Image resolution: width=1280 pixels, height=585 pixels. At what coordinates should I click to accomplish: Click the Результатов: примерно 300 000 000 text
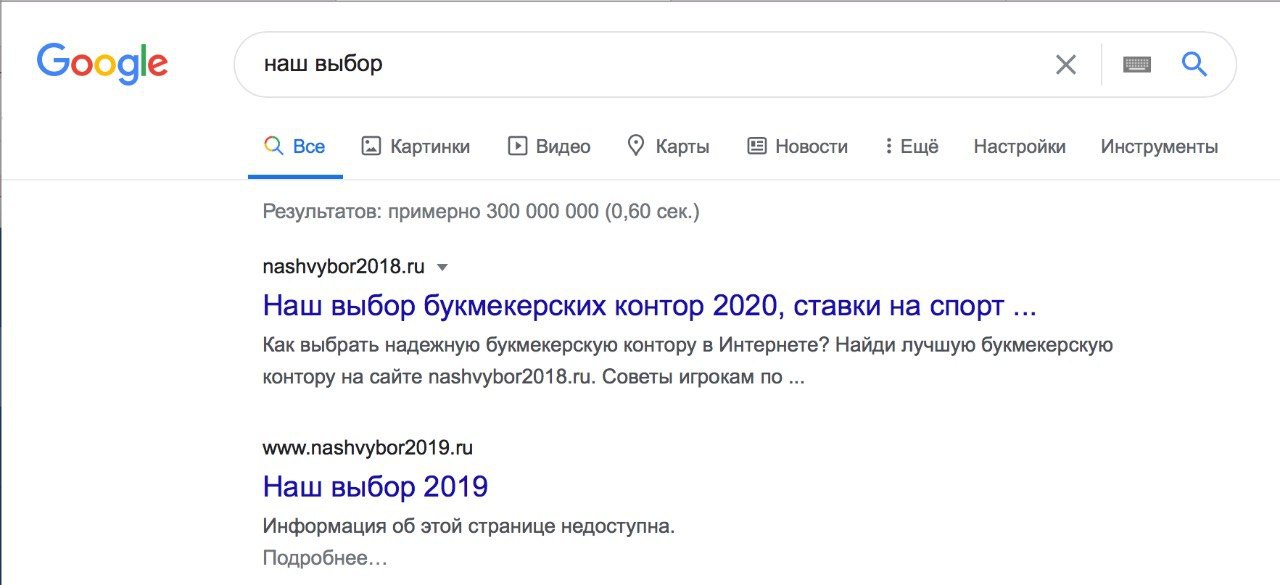coord(481,212)
